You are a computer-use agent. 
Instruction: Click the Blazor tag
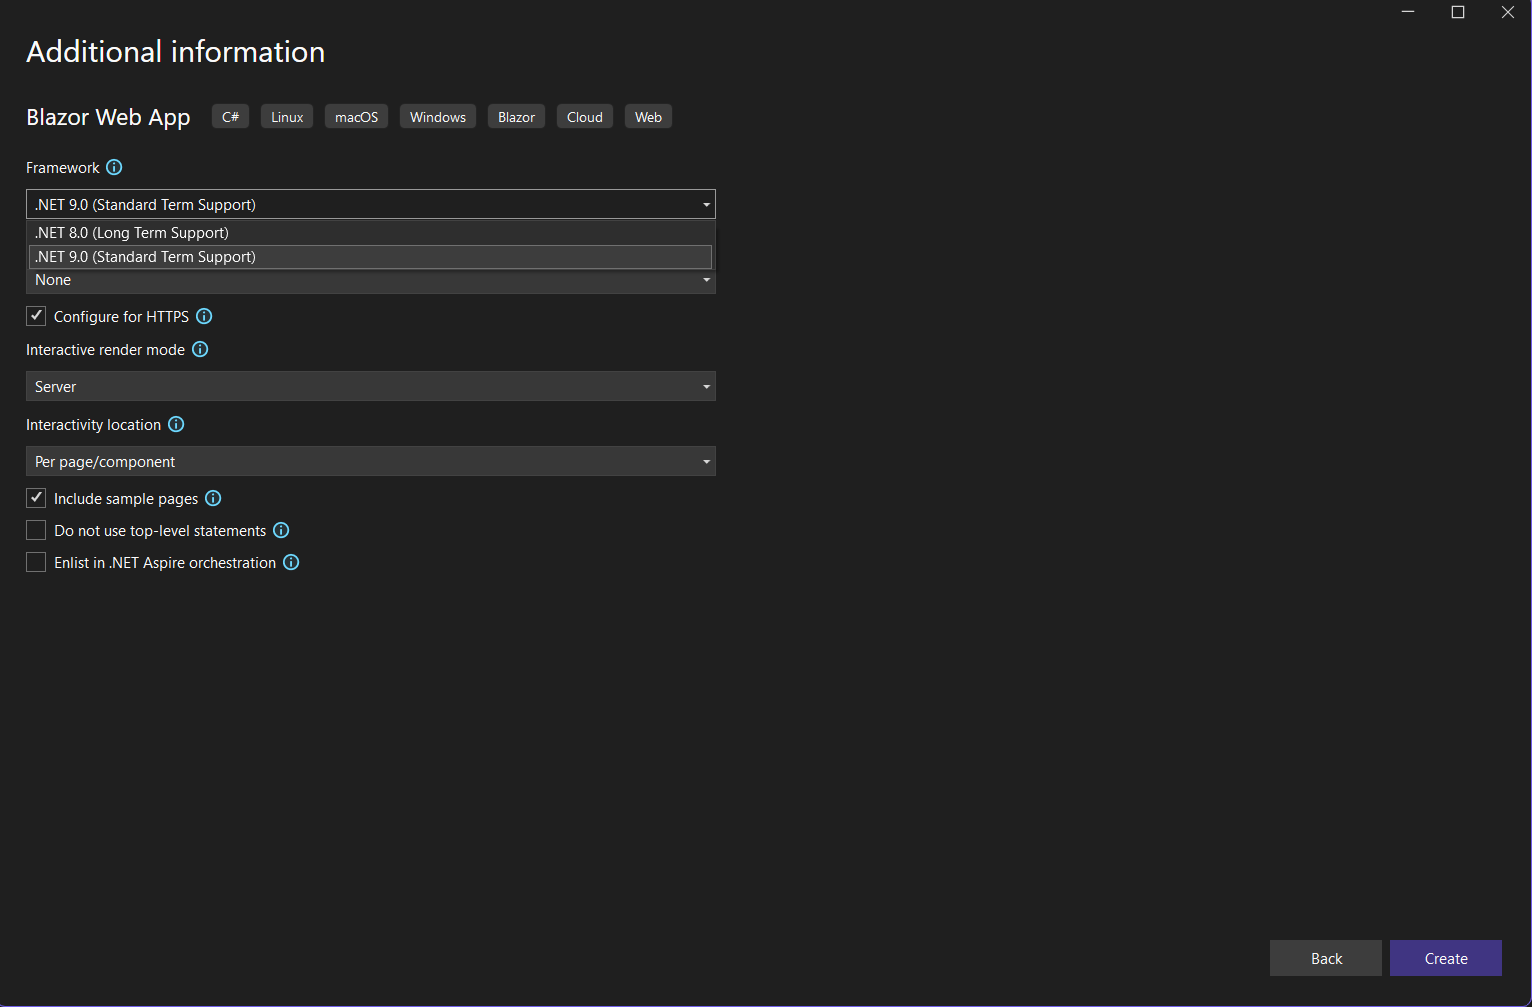[517, 117]
